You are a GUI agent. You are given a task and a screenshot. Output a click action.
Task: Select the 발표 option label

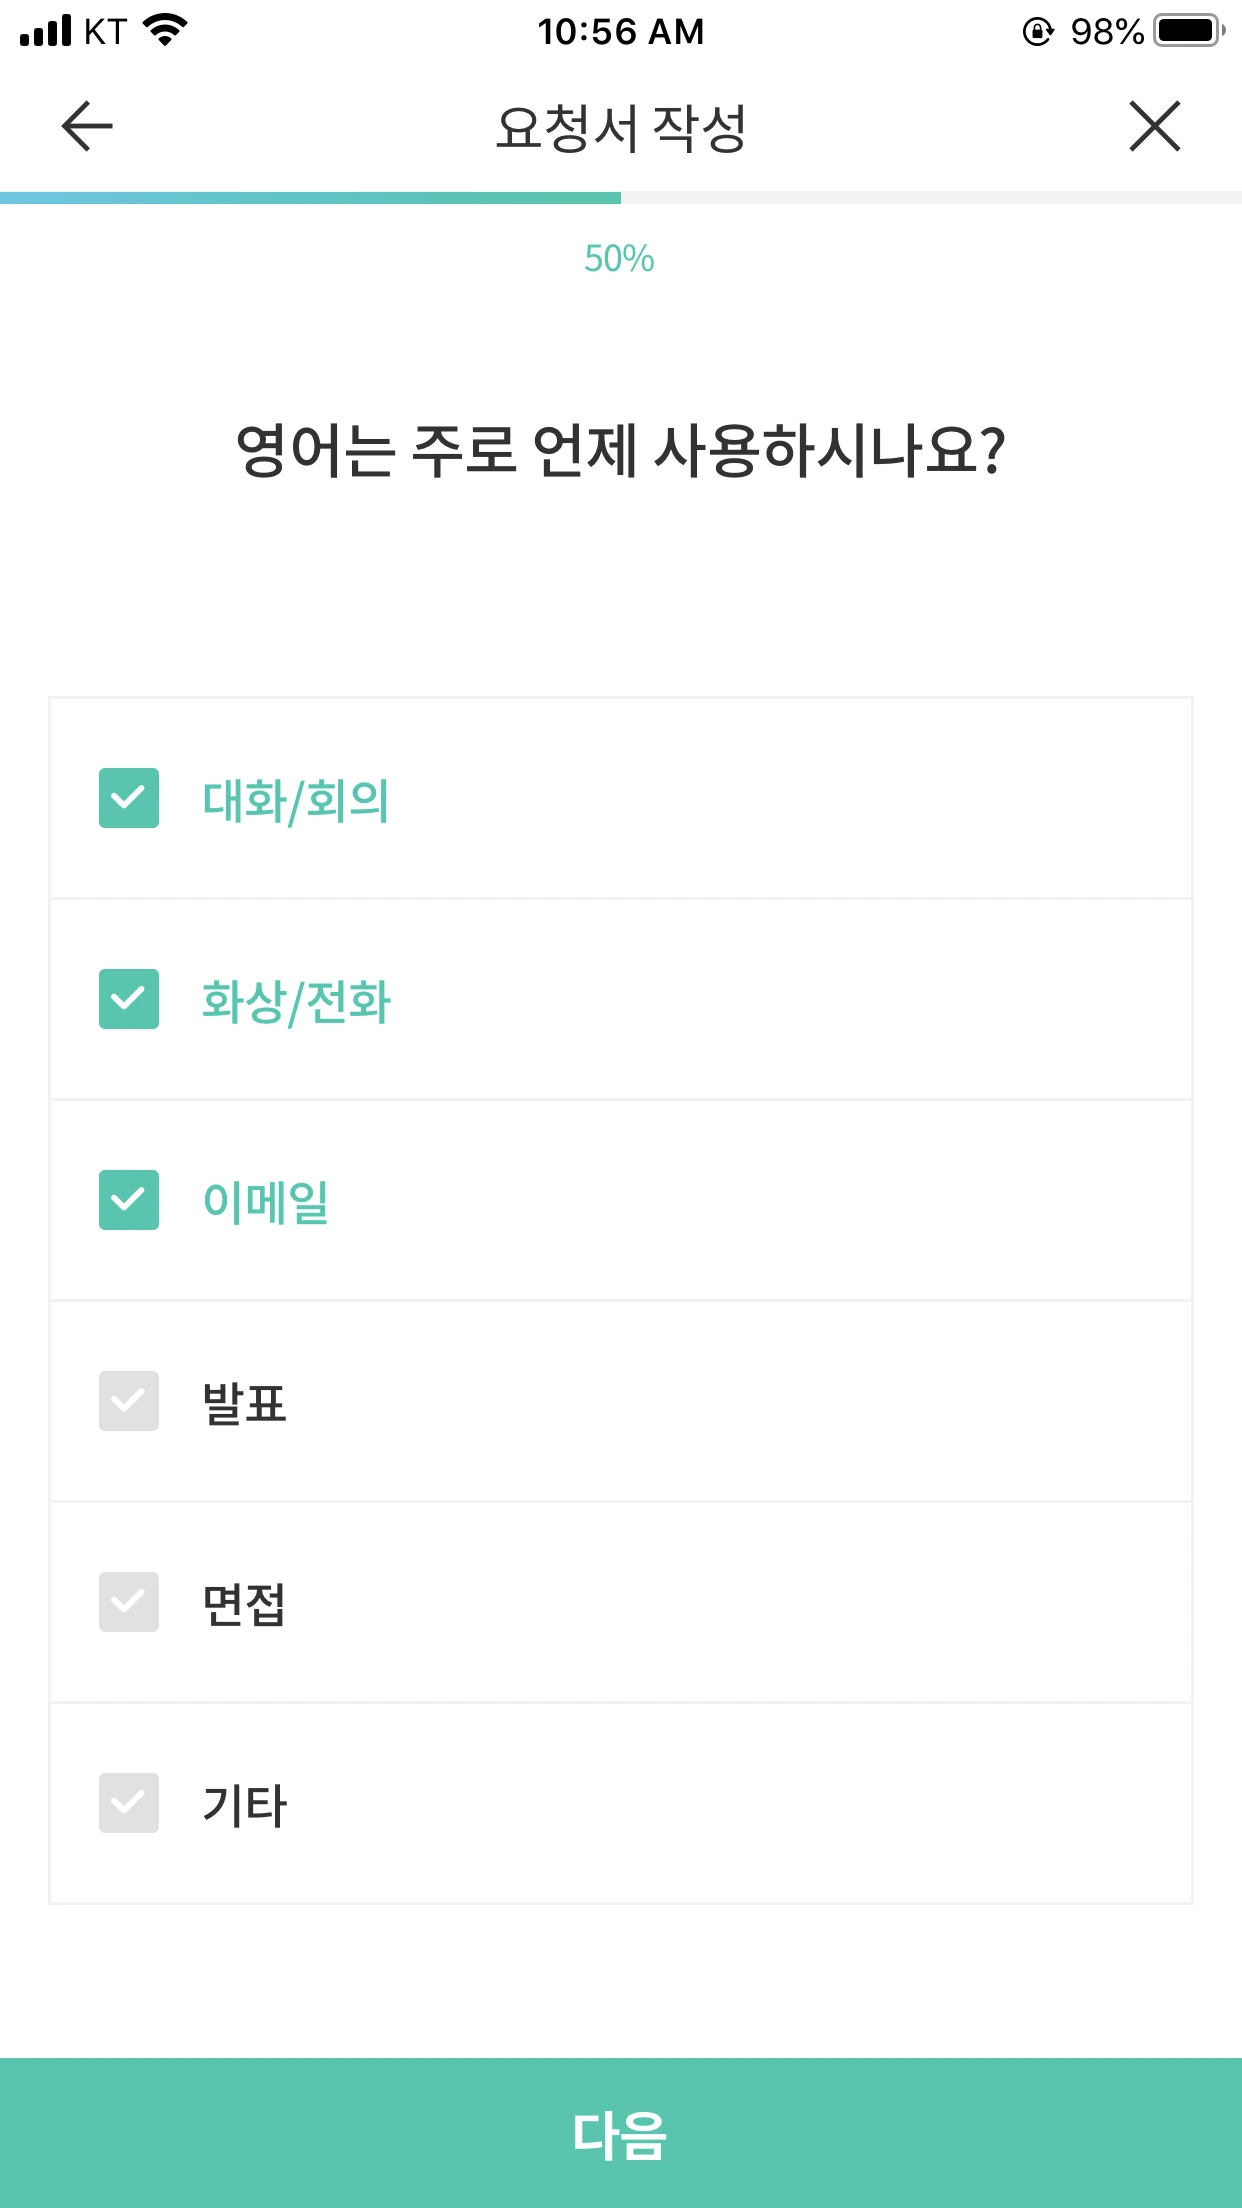[244, 1403]
